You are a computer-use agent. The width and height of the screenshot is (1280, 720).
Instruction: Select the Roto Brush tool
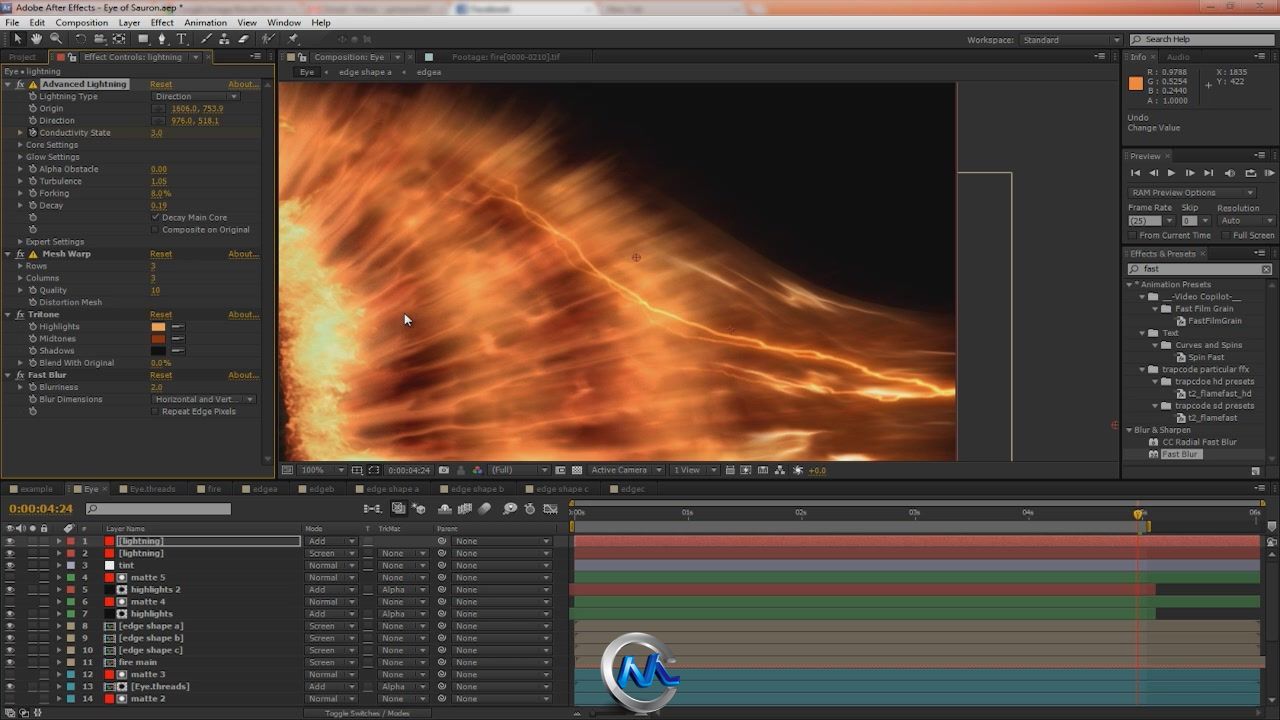(268, 39)
